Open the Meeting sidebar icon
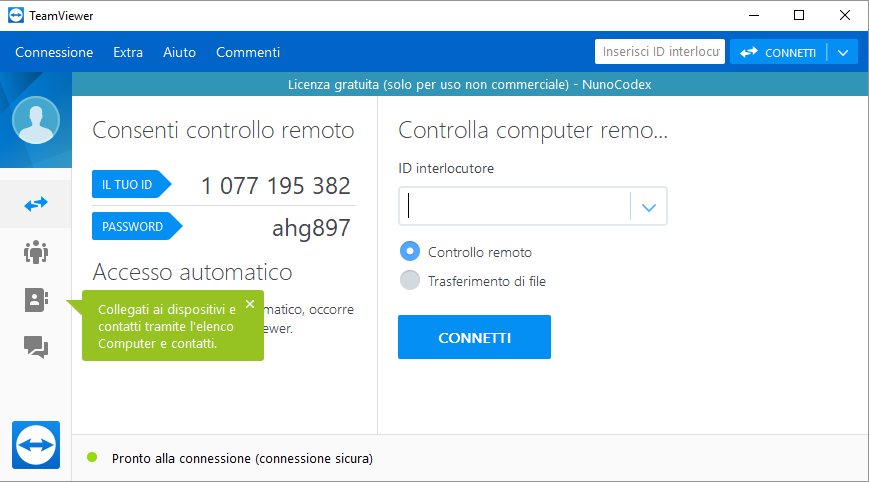This screenshot has width=869, height=482. point(36,252)
